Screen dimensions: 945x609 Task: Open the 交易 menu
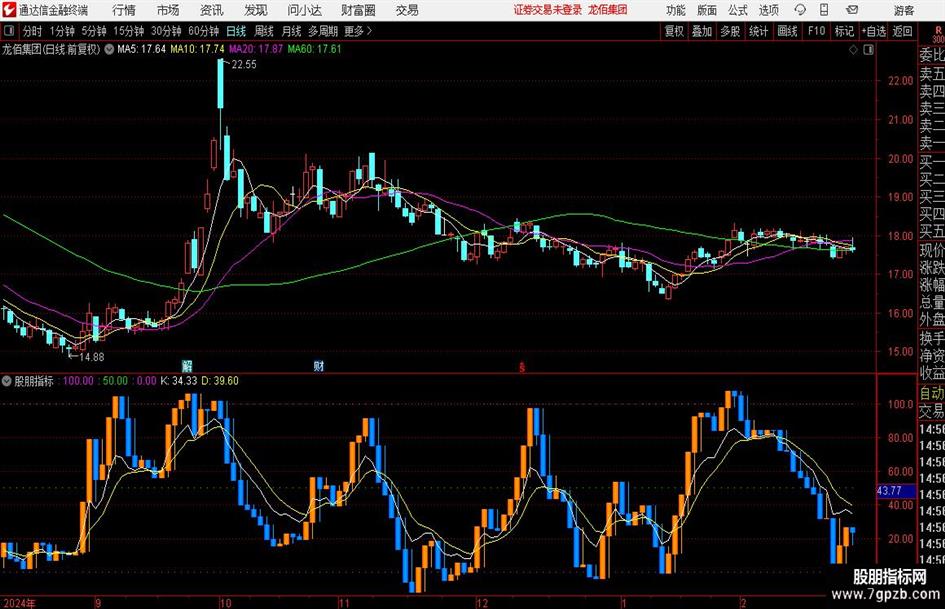[407, 10]
